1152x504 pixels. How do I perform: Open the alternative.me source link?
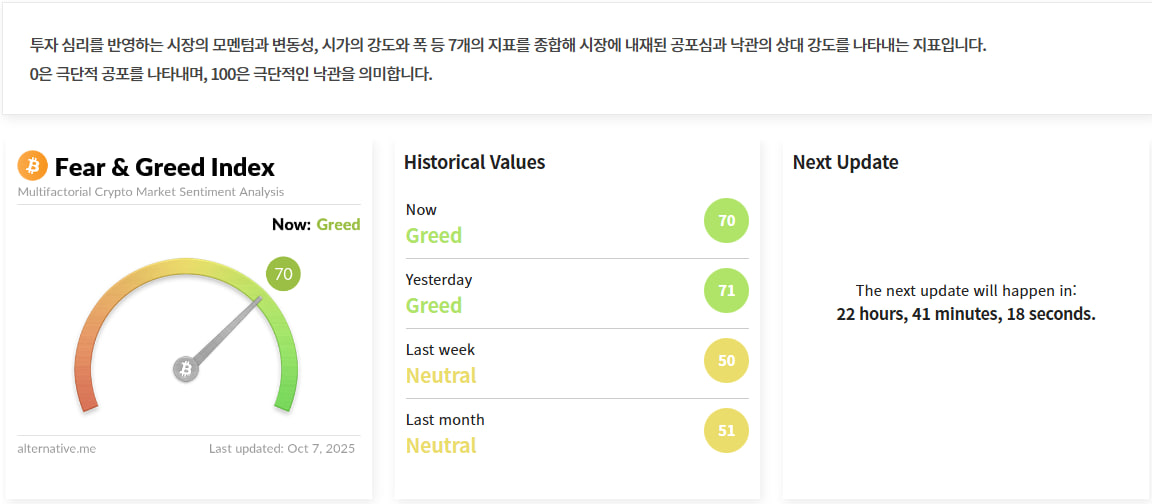[x=57, y=448]
